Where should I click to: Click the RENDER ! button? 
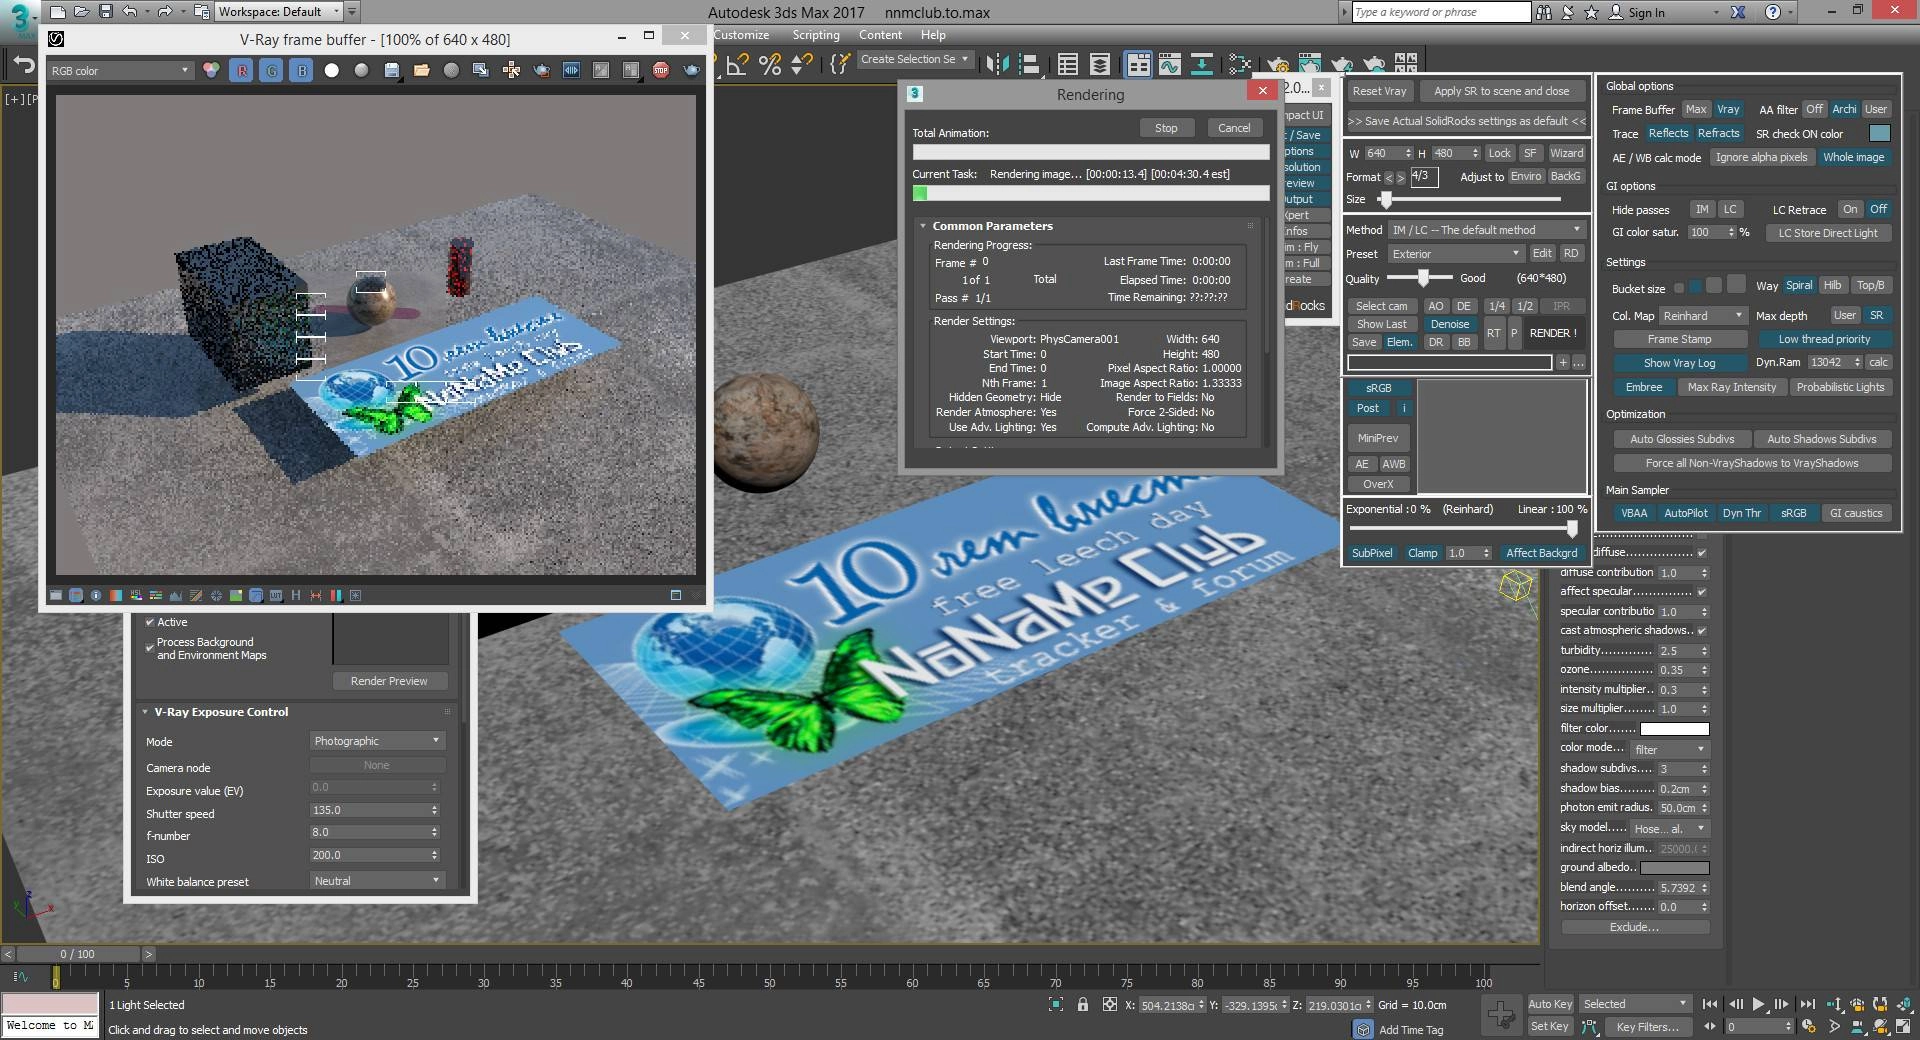1553,333
